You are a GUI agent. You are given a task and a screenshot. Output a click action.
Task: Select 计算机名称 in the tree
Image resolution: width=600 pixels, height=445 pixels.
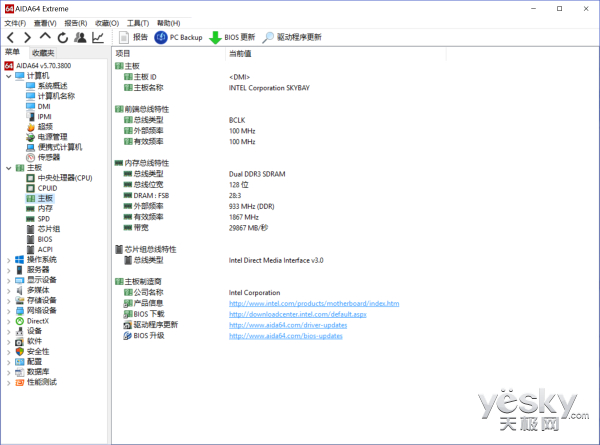coord(51,96)
